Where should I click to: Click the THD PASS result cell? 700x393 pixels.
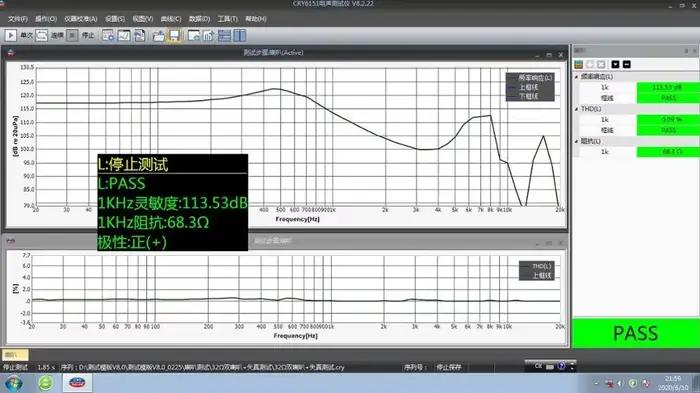tap(668, 130)
